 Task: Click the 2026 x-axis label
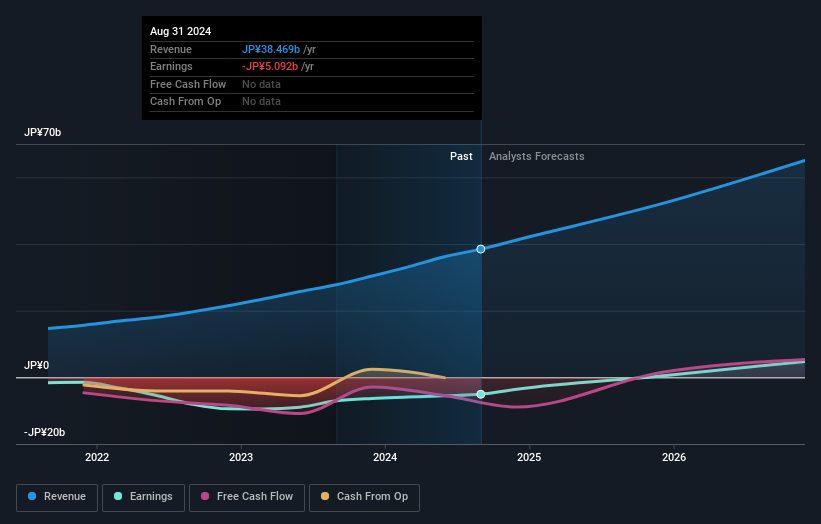pyautogui.click(x=674, y=457)
